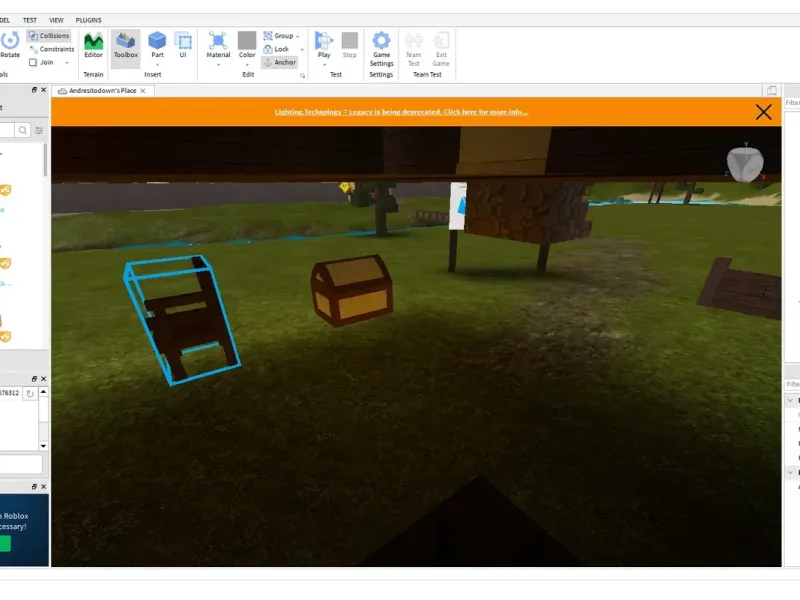The width and height of the screenshot is (800, 600).
Task: Select the Andresitodown's Place document tab
Action: click(103, 91)
